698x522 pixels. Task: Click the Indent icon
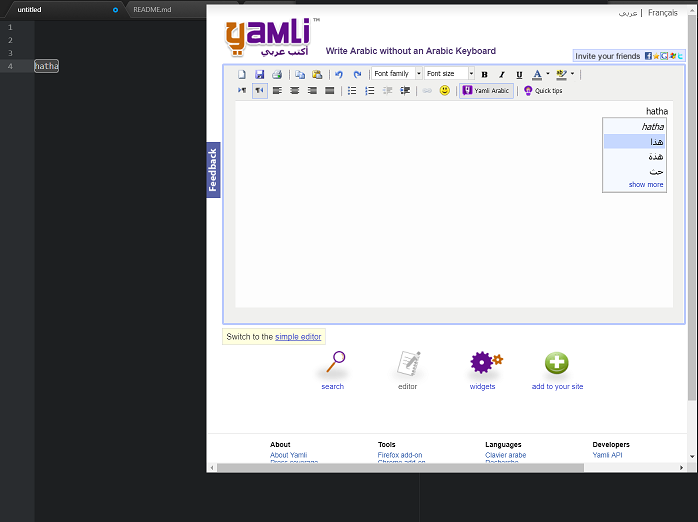point(405,91)
